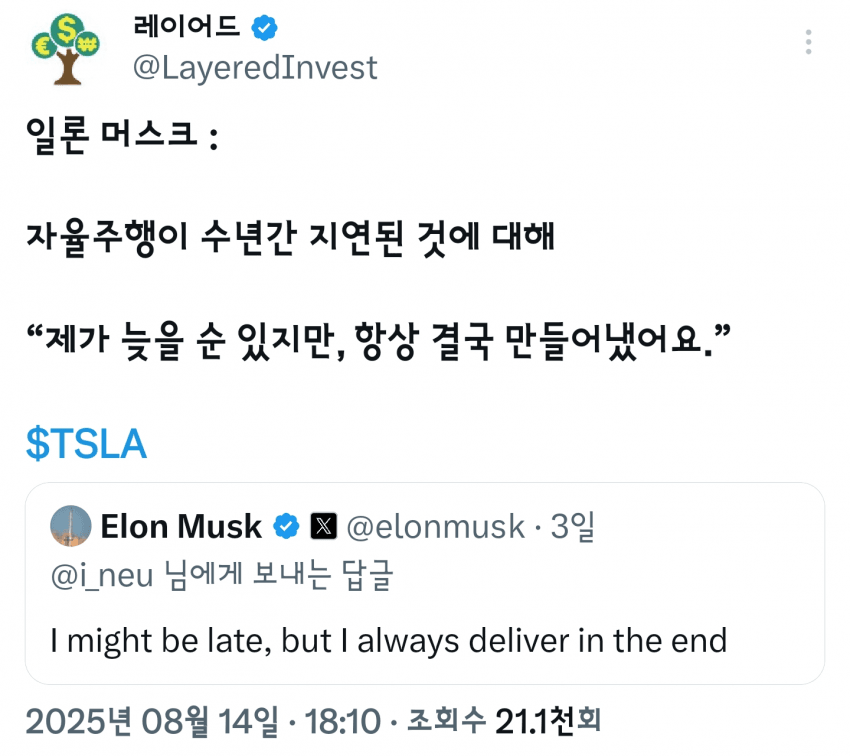The image size is (850, 756).
Task: Click the X affiliation badge icon
Action: tap(323, 526)
